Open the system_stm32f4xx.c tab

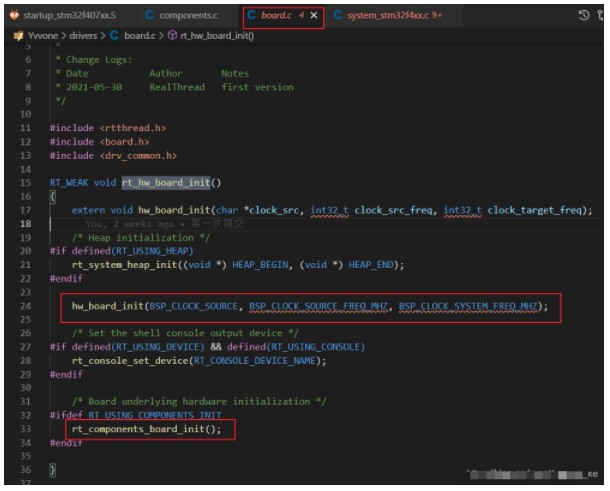394,16
